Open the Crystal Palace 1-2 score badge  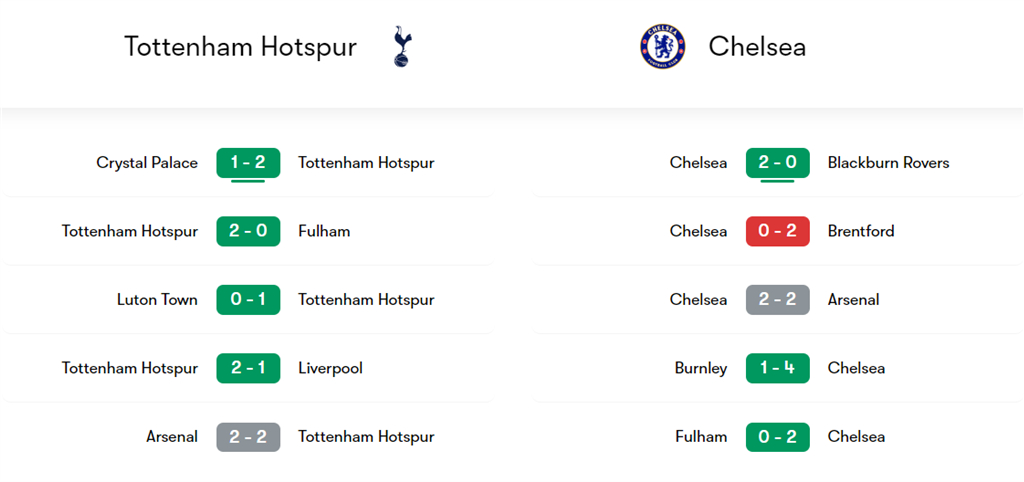[x=248, y=163]
